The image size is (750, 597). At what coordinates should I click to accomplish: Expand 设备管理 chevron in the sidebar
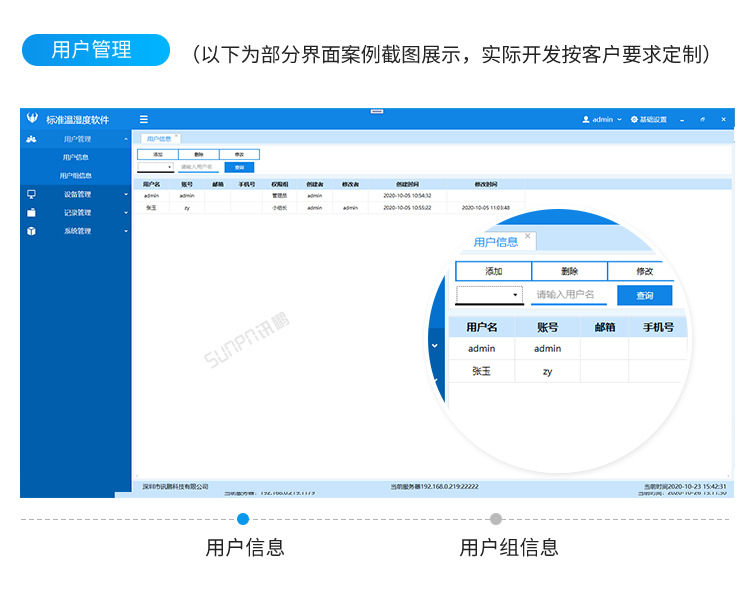[126, 194]
